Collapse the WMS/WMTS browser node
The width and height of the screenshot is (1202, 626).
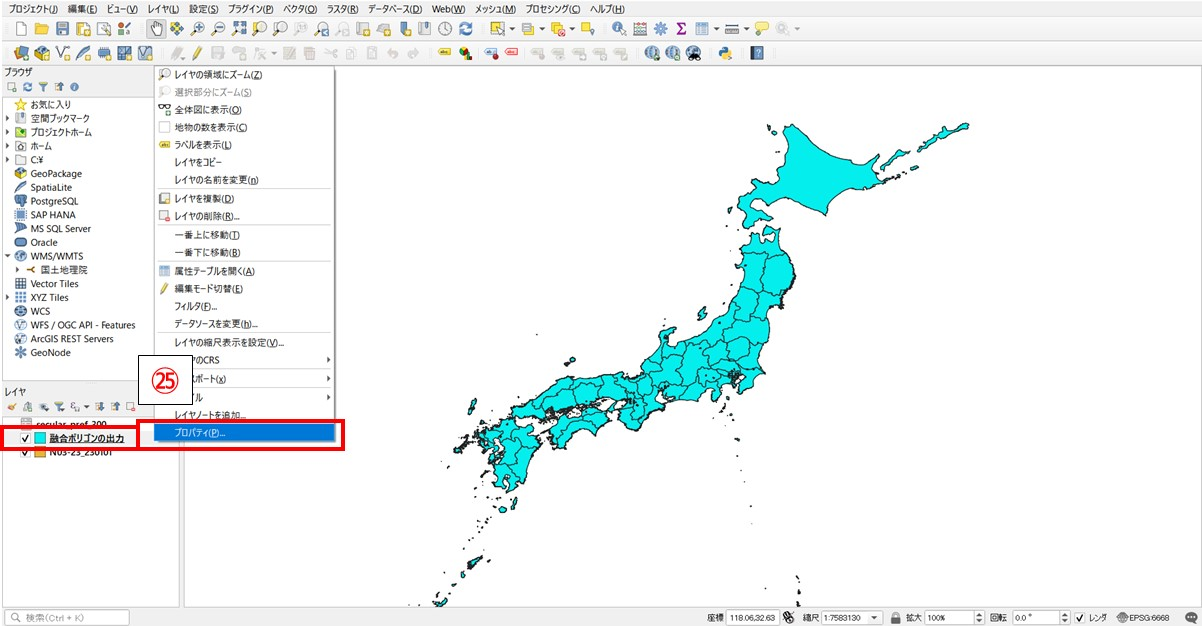8,256
